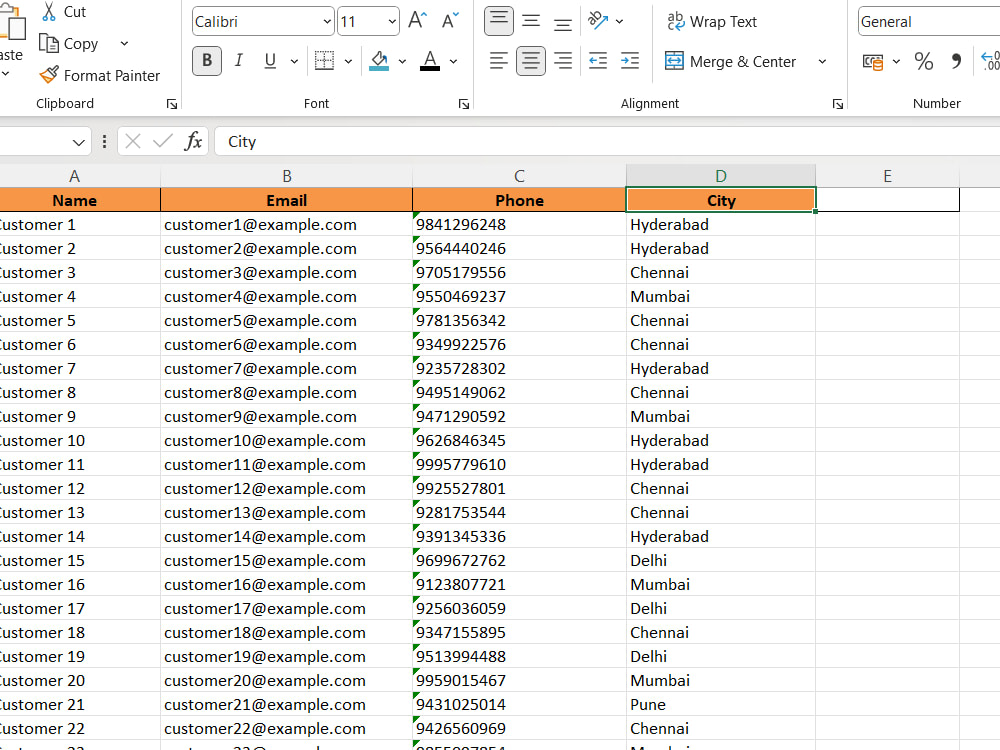Expand the Name Box dropdown

[x=78, y=142]
